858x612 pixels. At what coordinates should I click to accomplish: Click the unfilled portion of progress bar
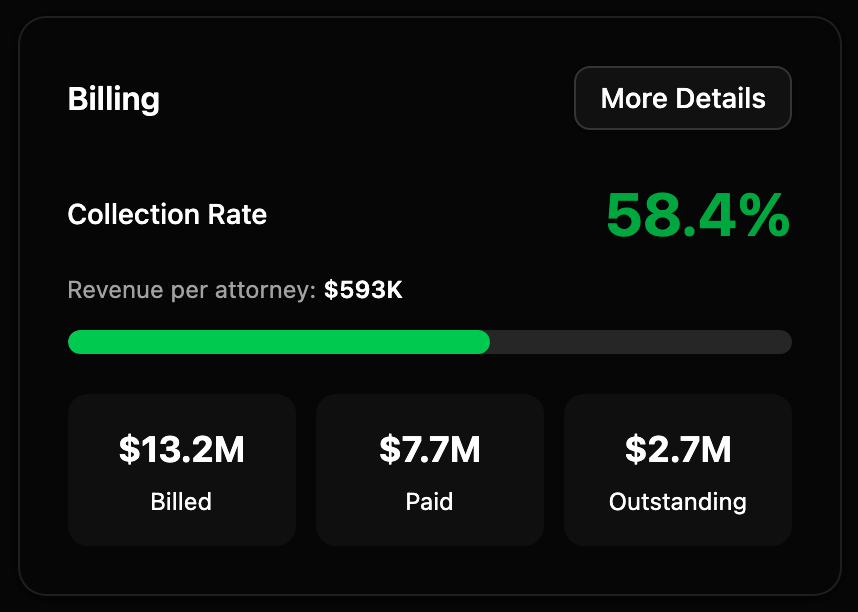click(640, 342)
